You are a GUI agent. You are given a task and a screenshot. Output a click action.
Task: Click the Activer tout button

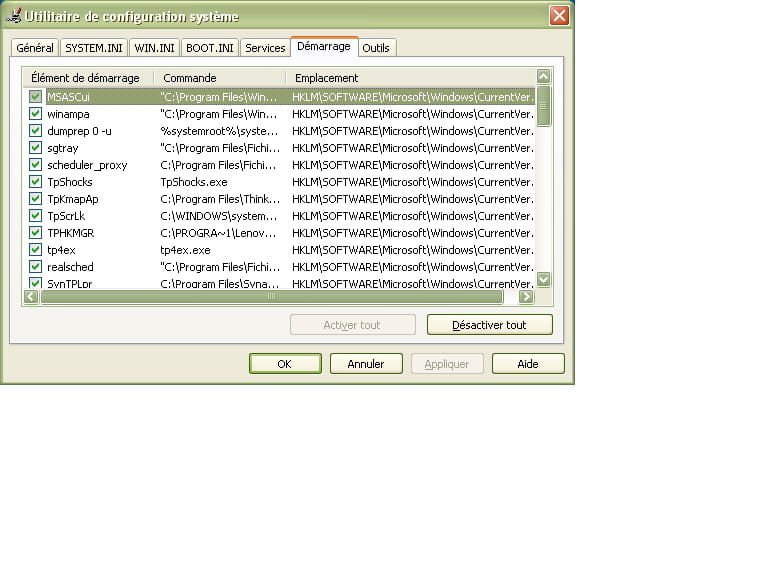352,325
